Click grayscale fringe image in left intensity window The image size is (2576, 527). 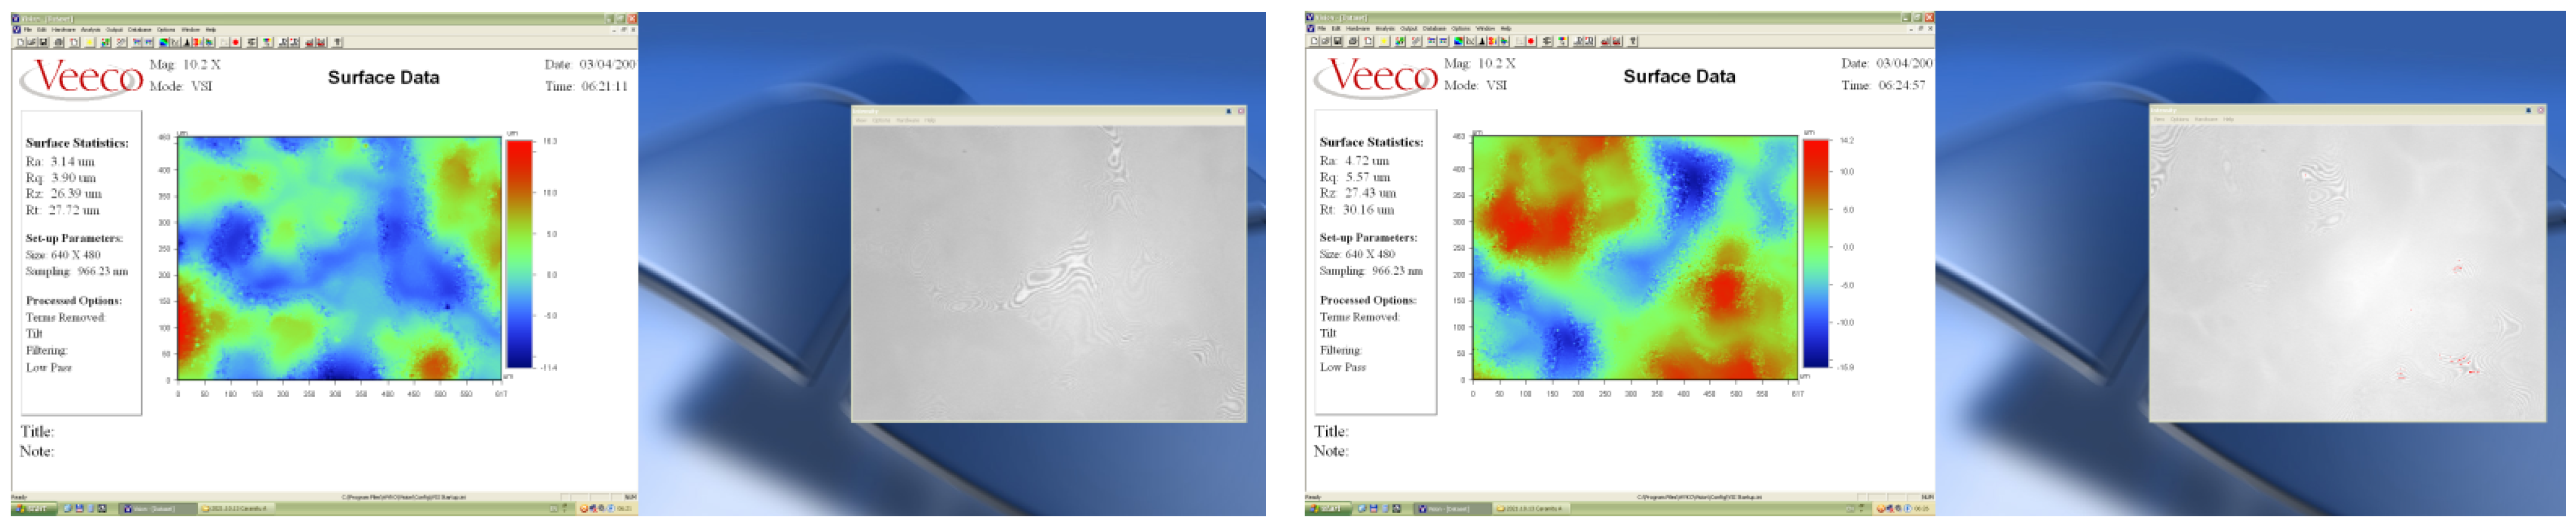click(x=1048, y=272)
